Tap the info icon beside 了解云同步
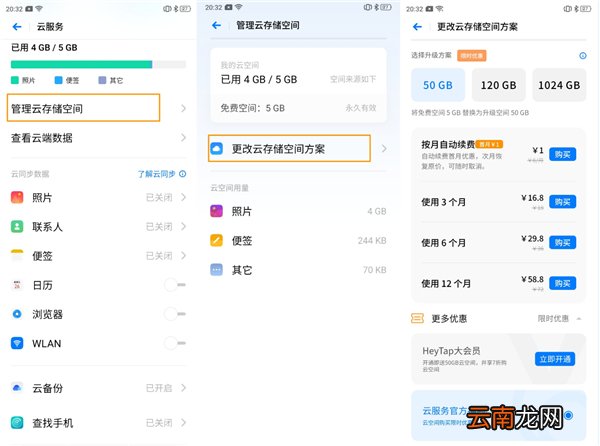Screen dimensions: 600x446 point(183,174)
